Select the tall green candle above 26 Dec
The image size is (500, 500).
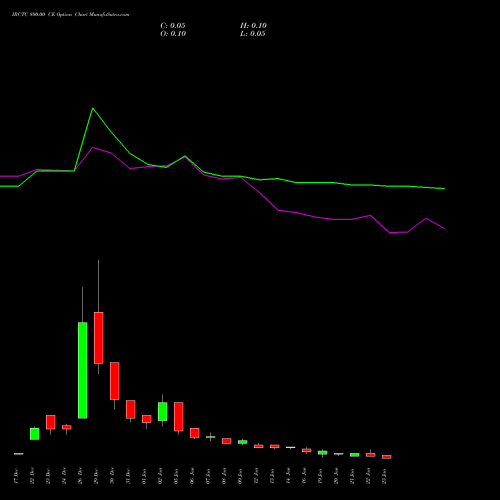pos(83,370)
